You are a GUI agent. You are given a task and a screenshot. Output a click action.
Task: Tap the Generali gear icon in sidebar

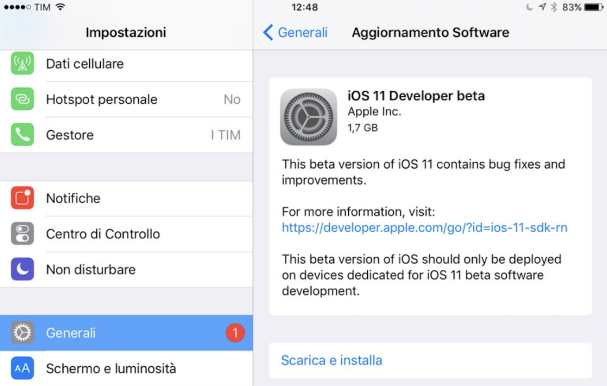[x=22, y=333]
